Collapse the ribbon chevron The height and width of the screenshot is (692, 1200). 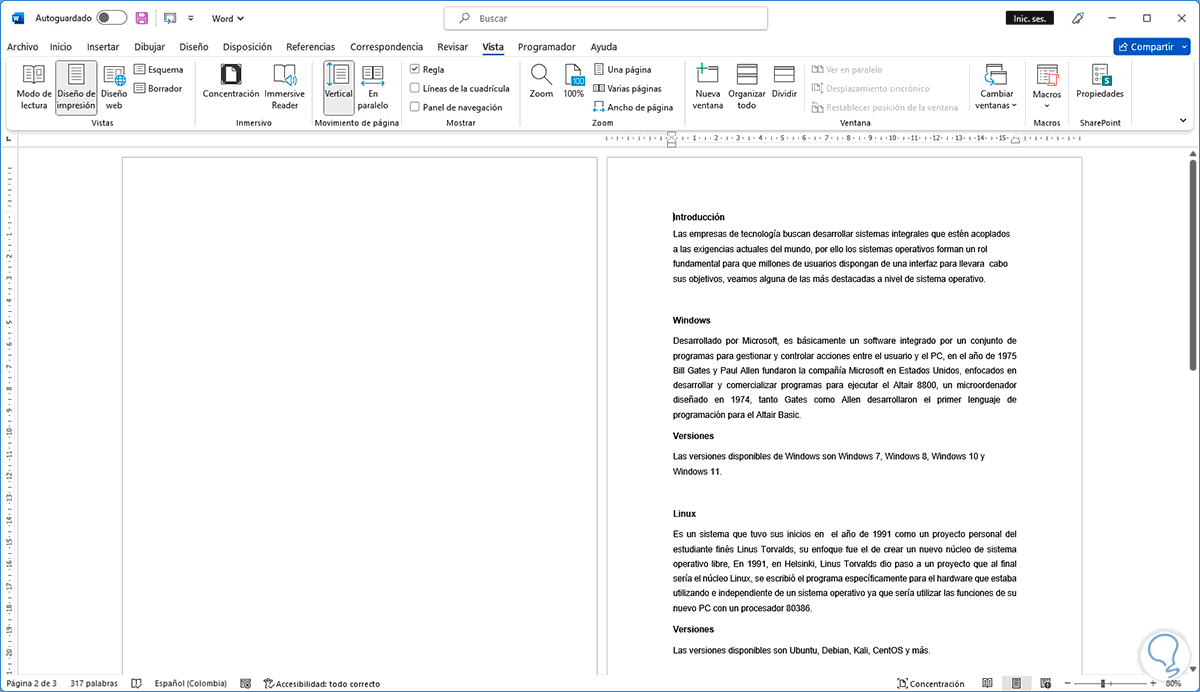coord(1183,121)
